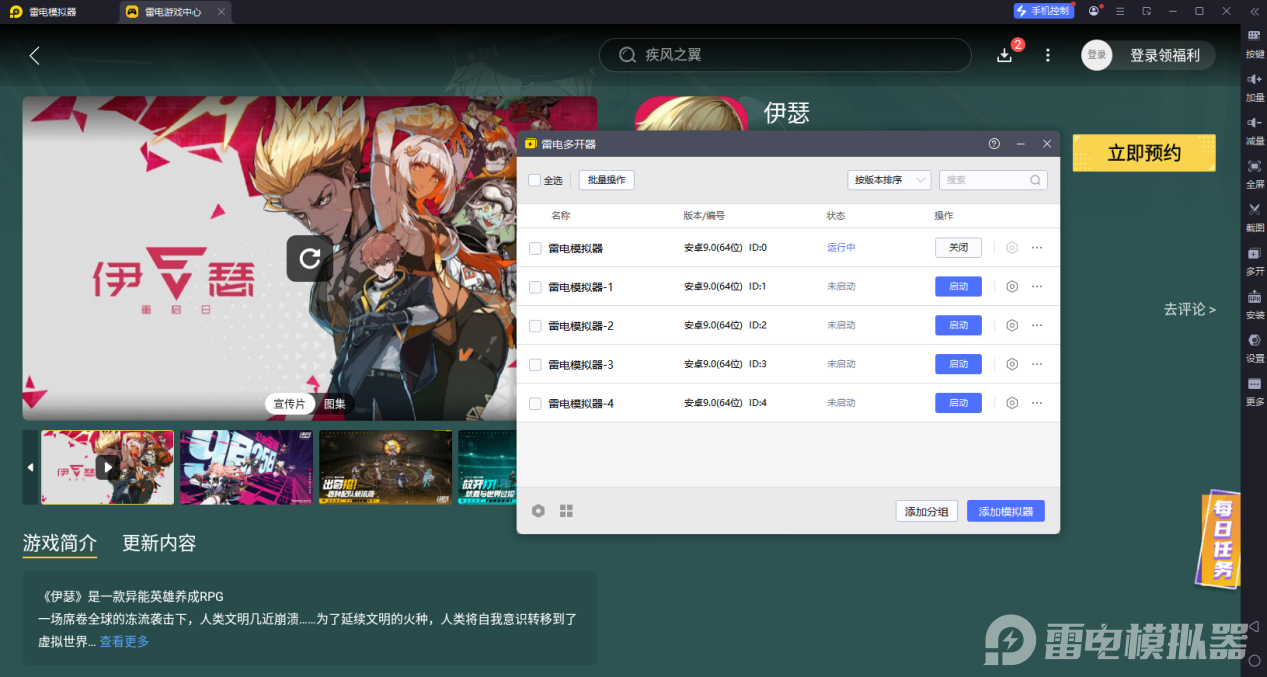The width and height of the screenshot is (1267, 677).
Task: Open multi-instance settings hexagon at bottom
Action: [538, 511]
